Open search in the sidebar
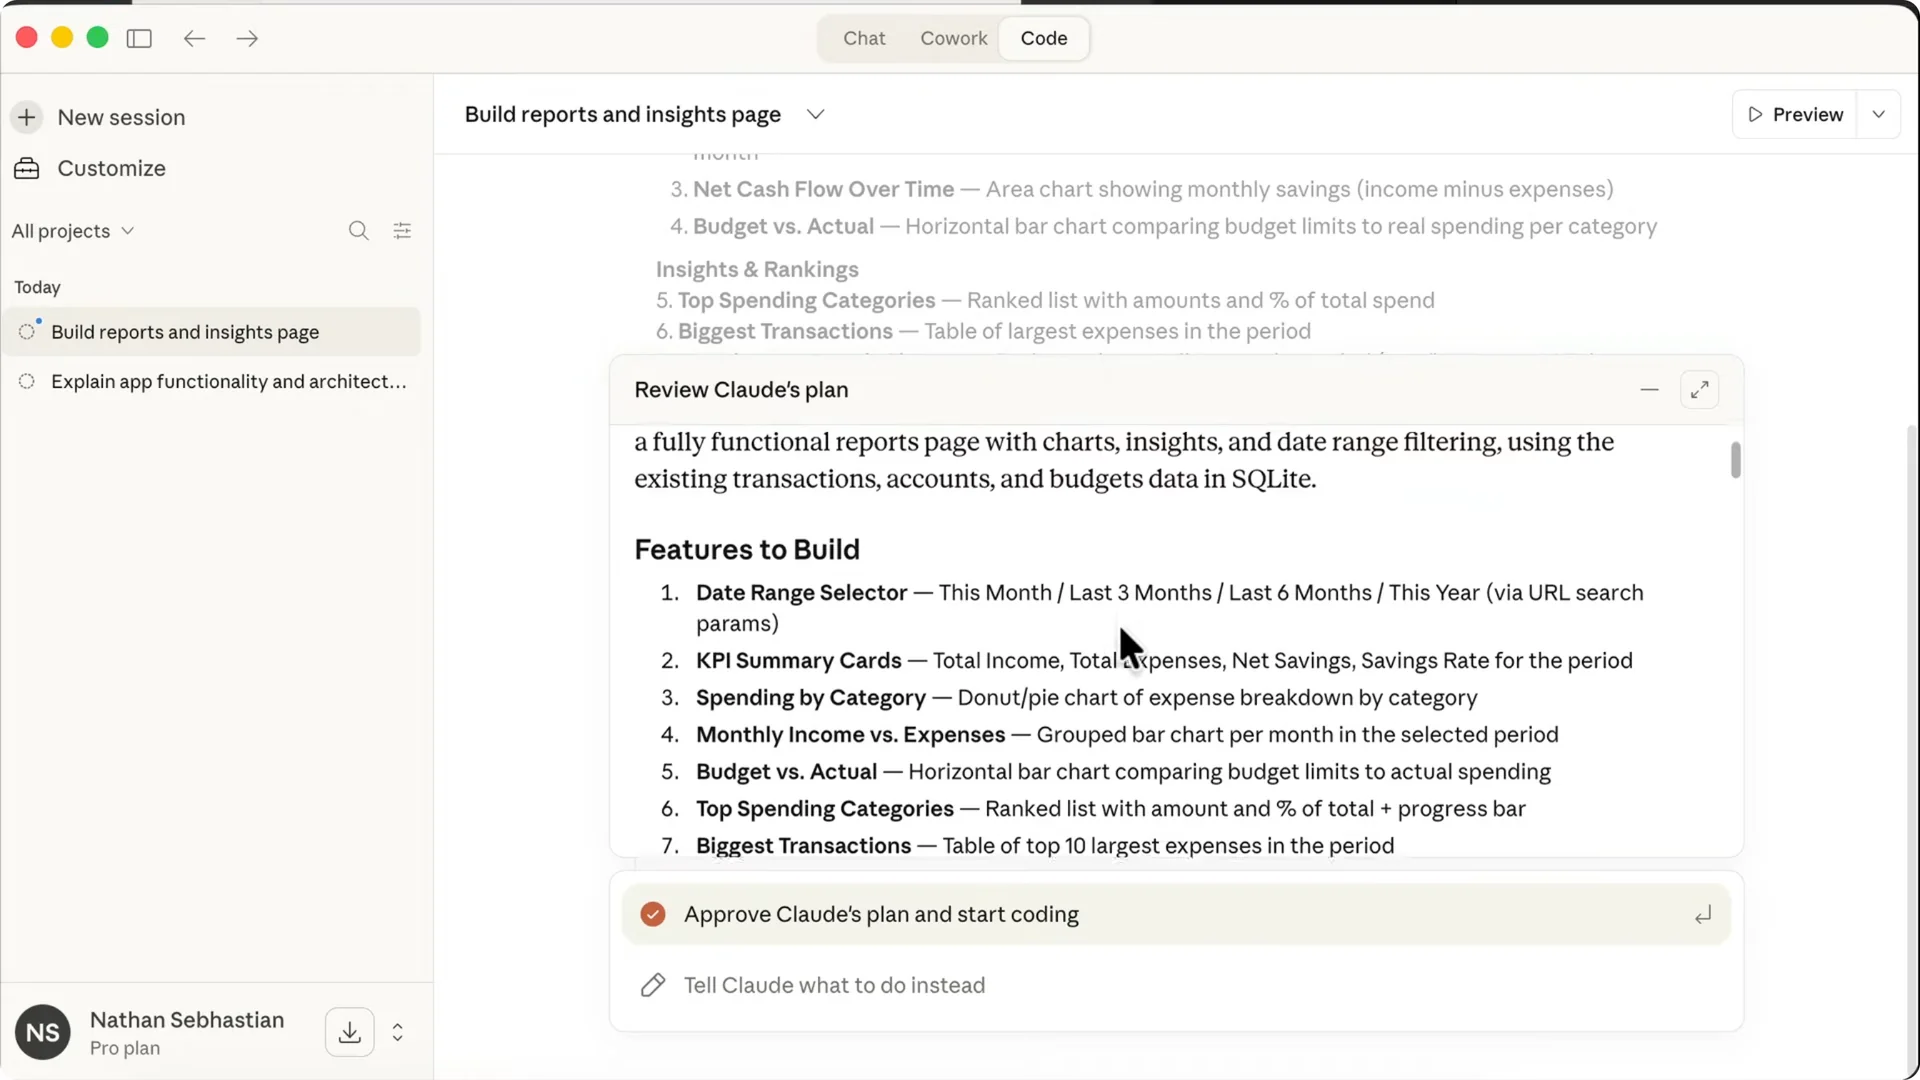This screenshot has width=1920, height=1080. pos(358,231)
